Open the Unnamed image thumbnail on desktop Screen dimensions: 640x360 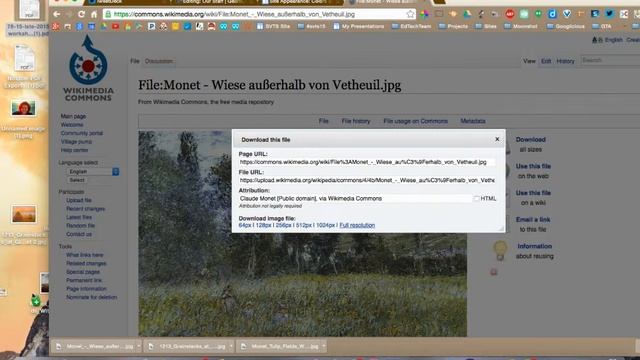[23, 108]
